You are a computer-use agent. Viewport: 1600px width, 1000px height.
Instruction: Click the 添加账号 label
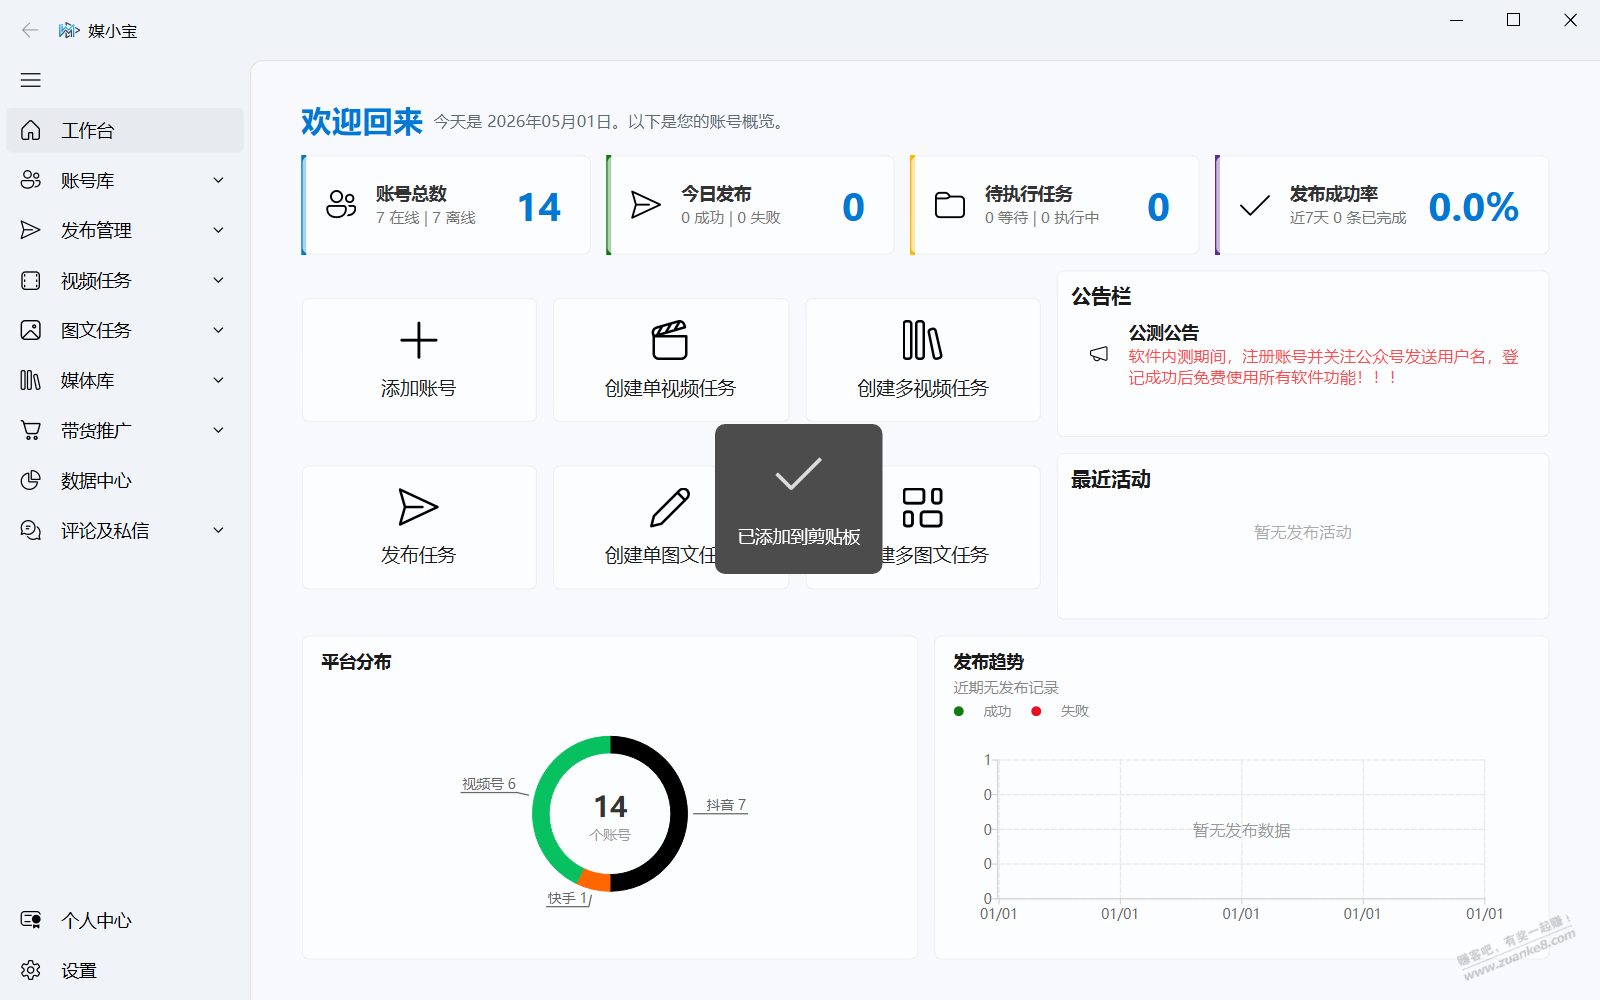(x=418, y=388)
